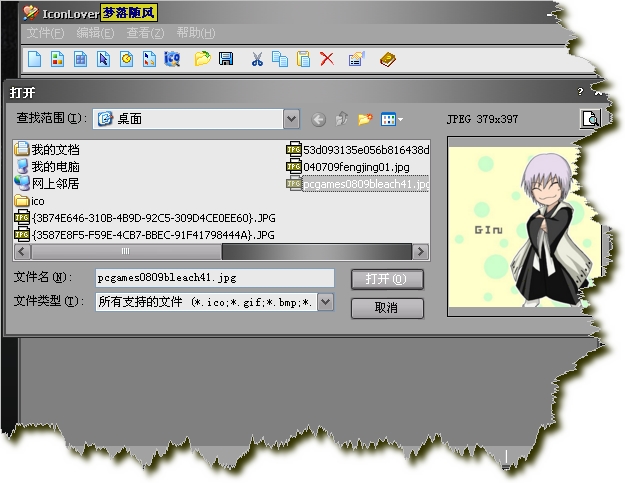The image size is (625, 483).
Task: Open the look-in combo box
Action: coord(196,119)
